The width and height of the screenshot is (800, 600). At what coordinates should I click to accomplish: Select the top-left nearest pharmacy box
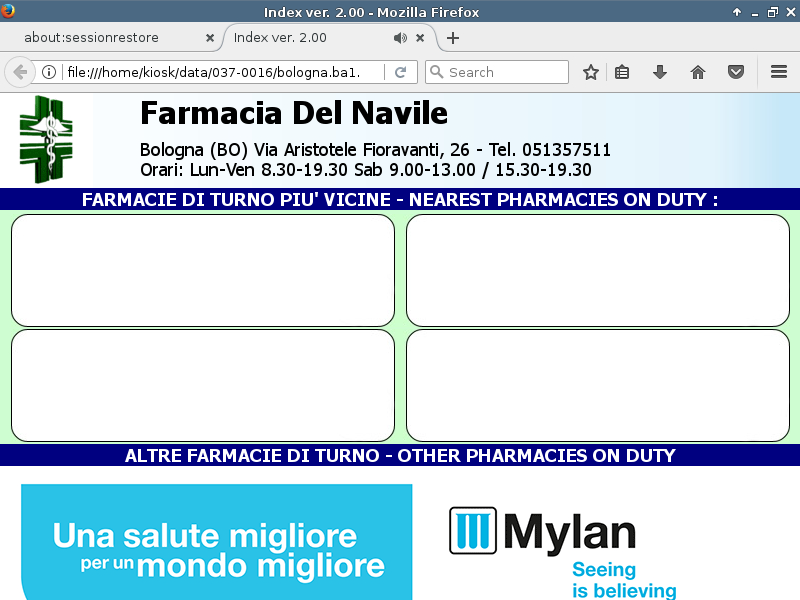203,270
